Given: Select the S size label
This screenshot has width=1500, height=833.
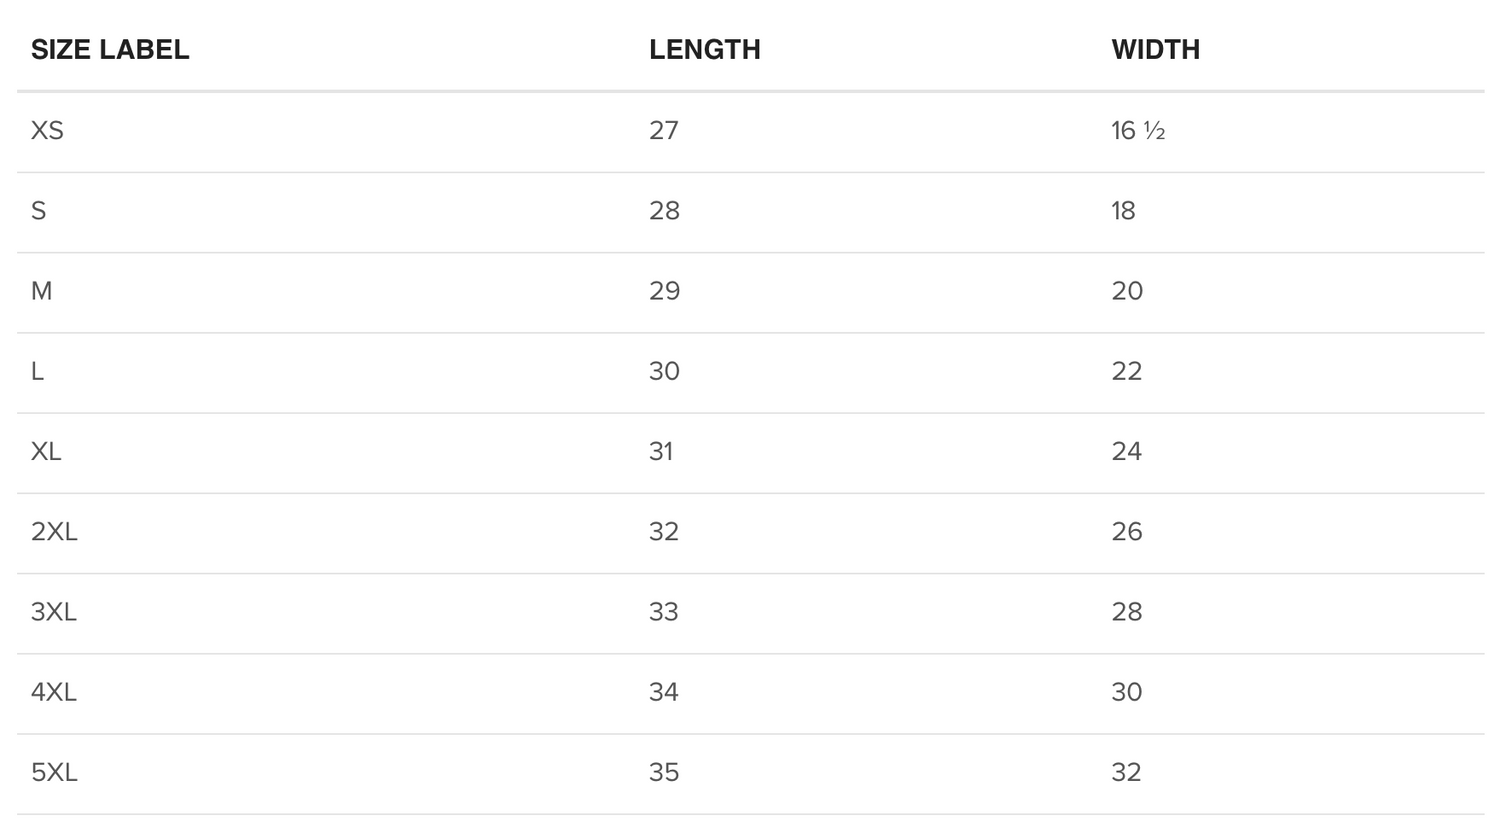Looking at the screenshot, I should (38, 211).
